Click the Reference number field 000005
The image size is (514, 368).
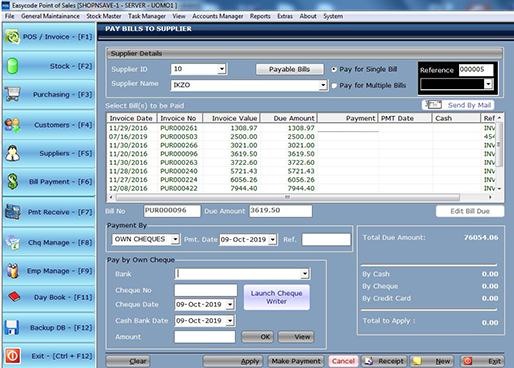[x=476, y=70]
